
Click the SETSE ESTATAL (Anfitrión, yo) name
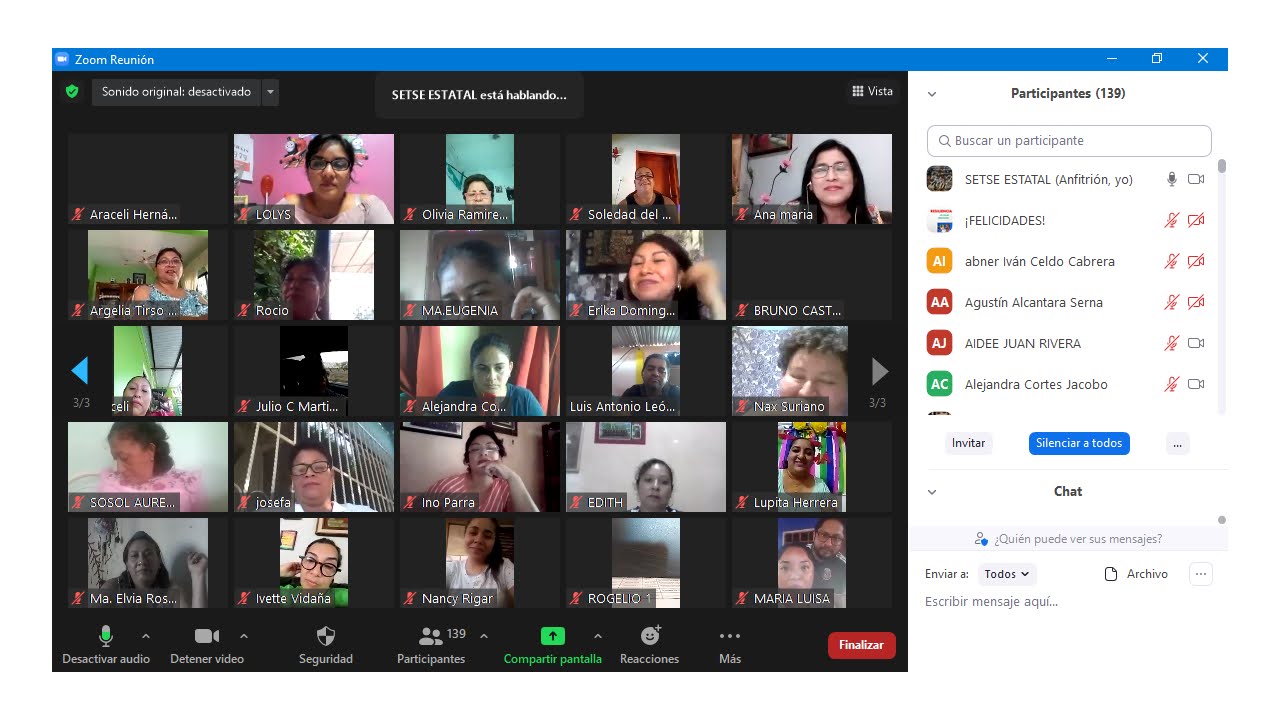pyautogui.click(x=1048, y=180)
